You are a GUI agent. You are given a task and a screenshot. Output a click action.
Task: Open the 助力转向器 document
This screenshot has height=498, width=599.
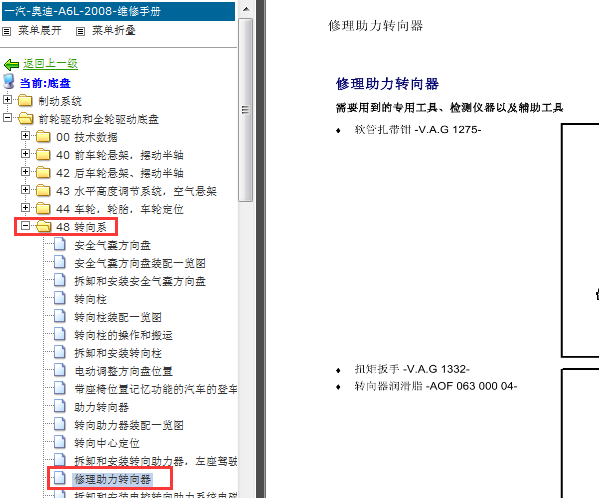102,407
